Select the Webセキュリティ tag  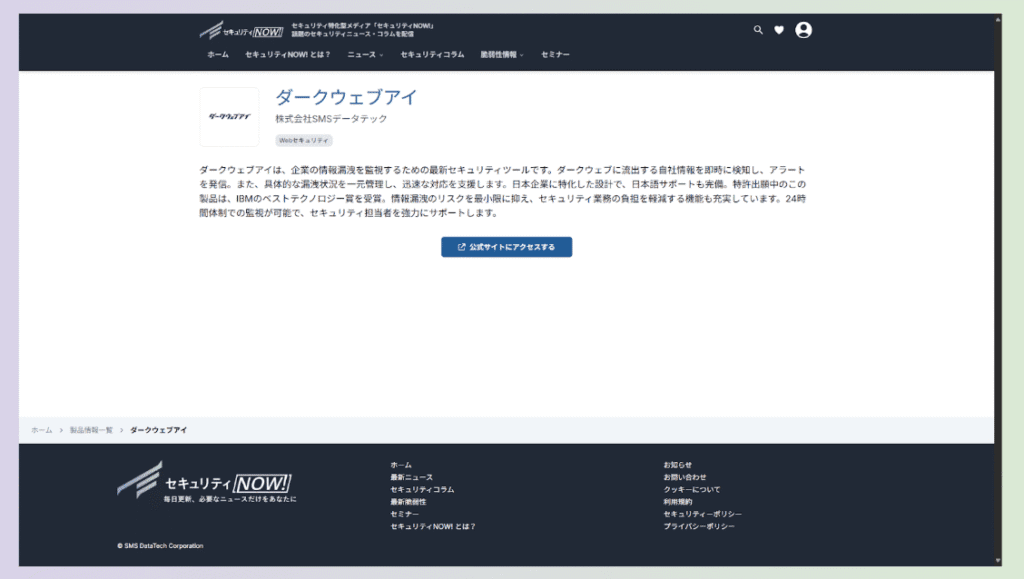click(x=304, y=140)
